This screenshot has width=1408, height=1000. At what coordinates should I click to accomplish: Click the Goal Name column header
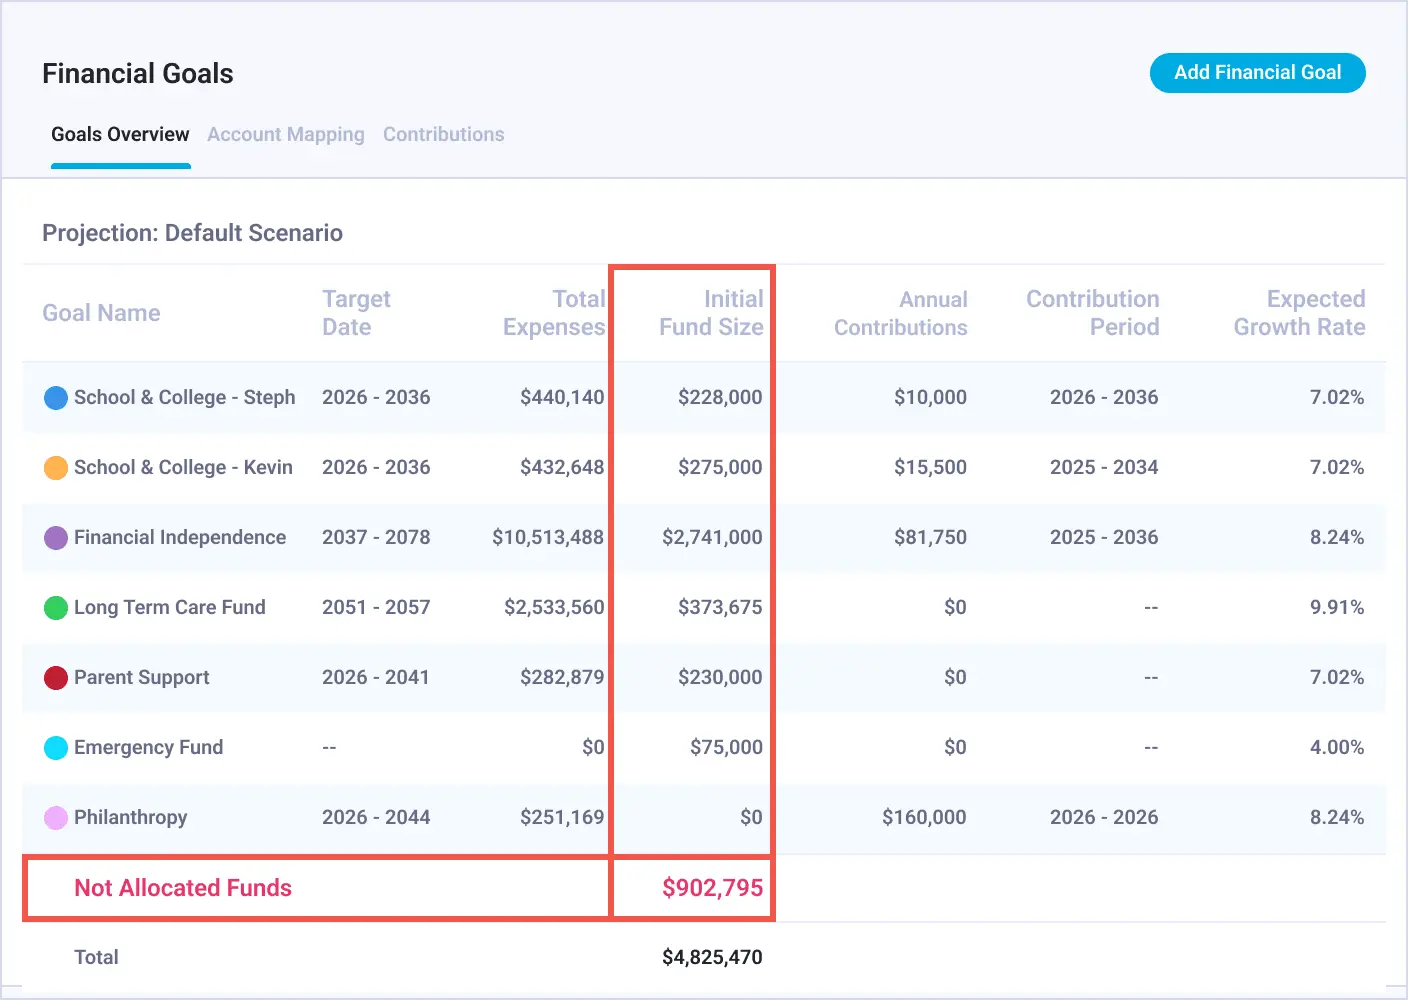(x=101, y=313)
